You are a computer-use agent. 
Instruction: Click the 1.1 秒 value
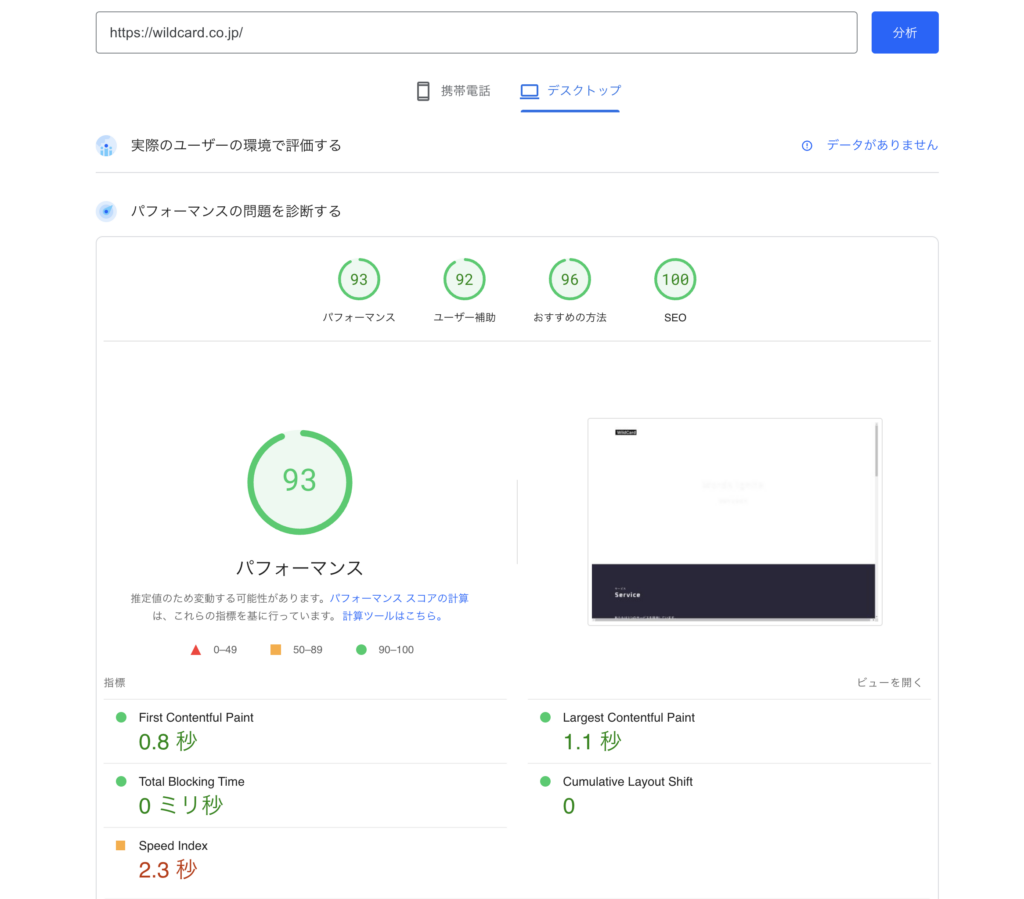click(x=592, y=742)
